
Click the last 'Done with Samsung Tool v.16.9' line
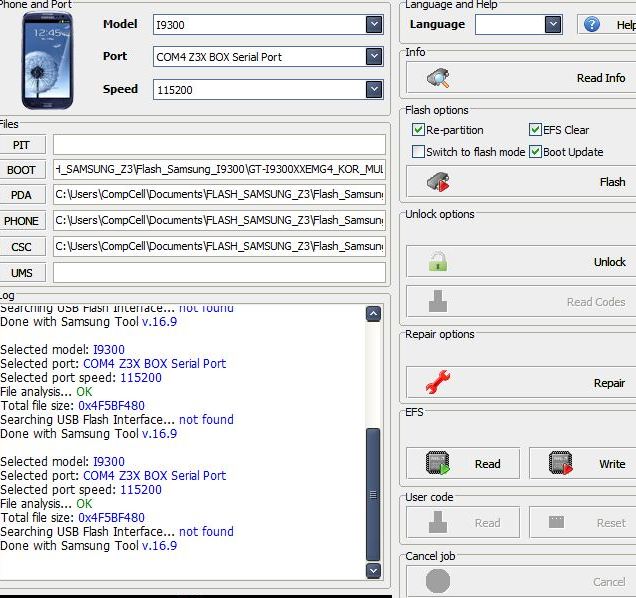pyautogui.click(x=89, y=546)
